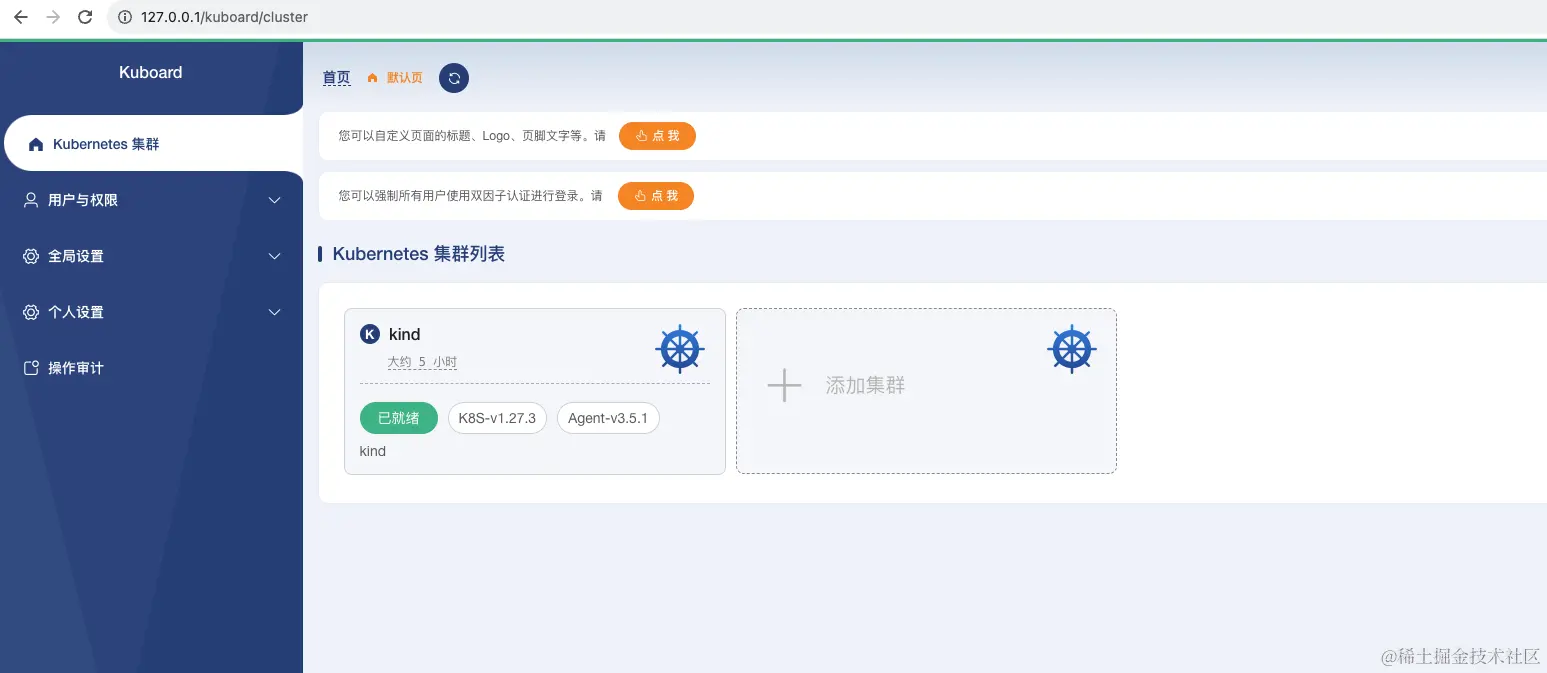Expand the 用户与权限 chevron
This screenshot has height=673, width=1547.
pos(275,200)
